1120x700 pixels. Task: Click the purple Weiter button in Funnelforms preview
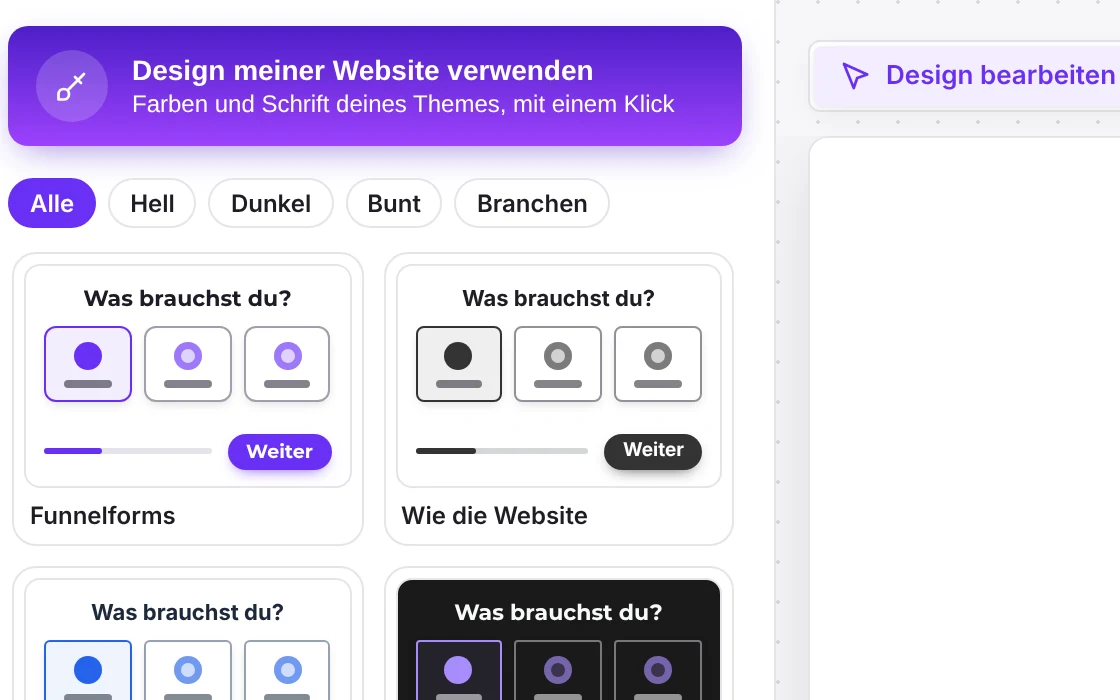[280, 451]
